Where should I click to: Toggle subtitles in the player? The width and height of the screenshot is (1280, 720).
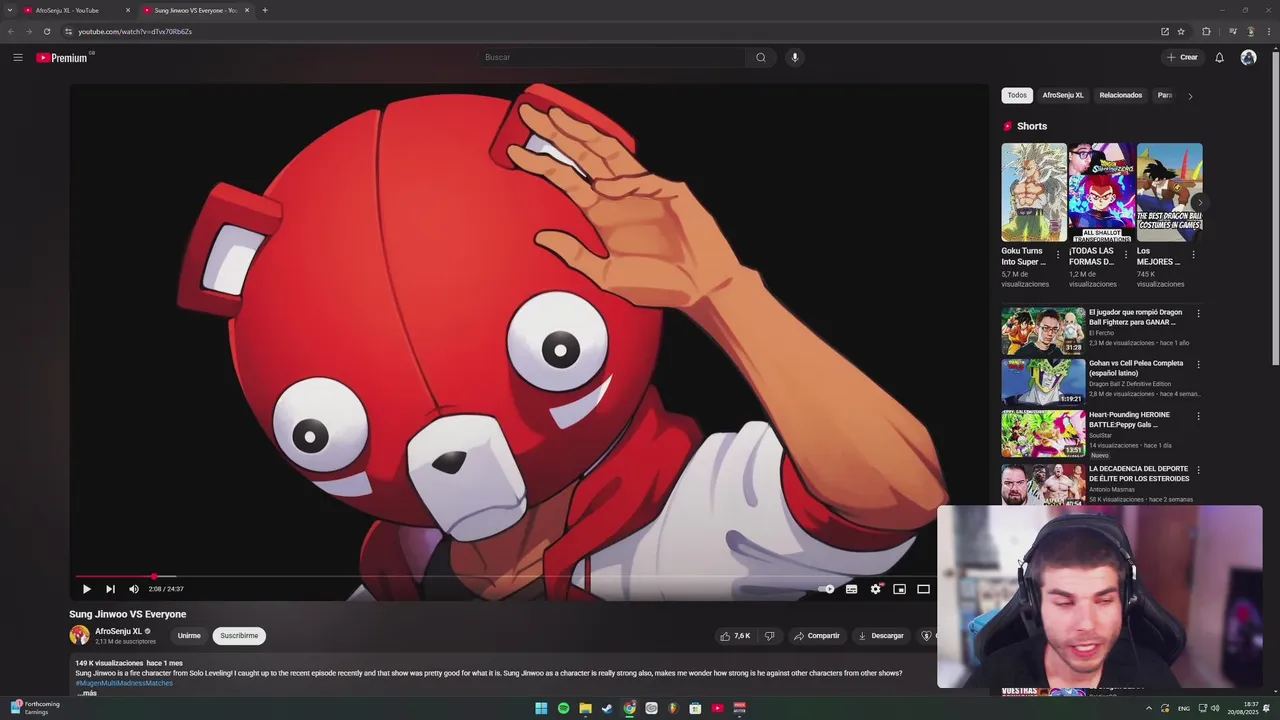pyautogui.click(x=851, y=589)
